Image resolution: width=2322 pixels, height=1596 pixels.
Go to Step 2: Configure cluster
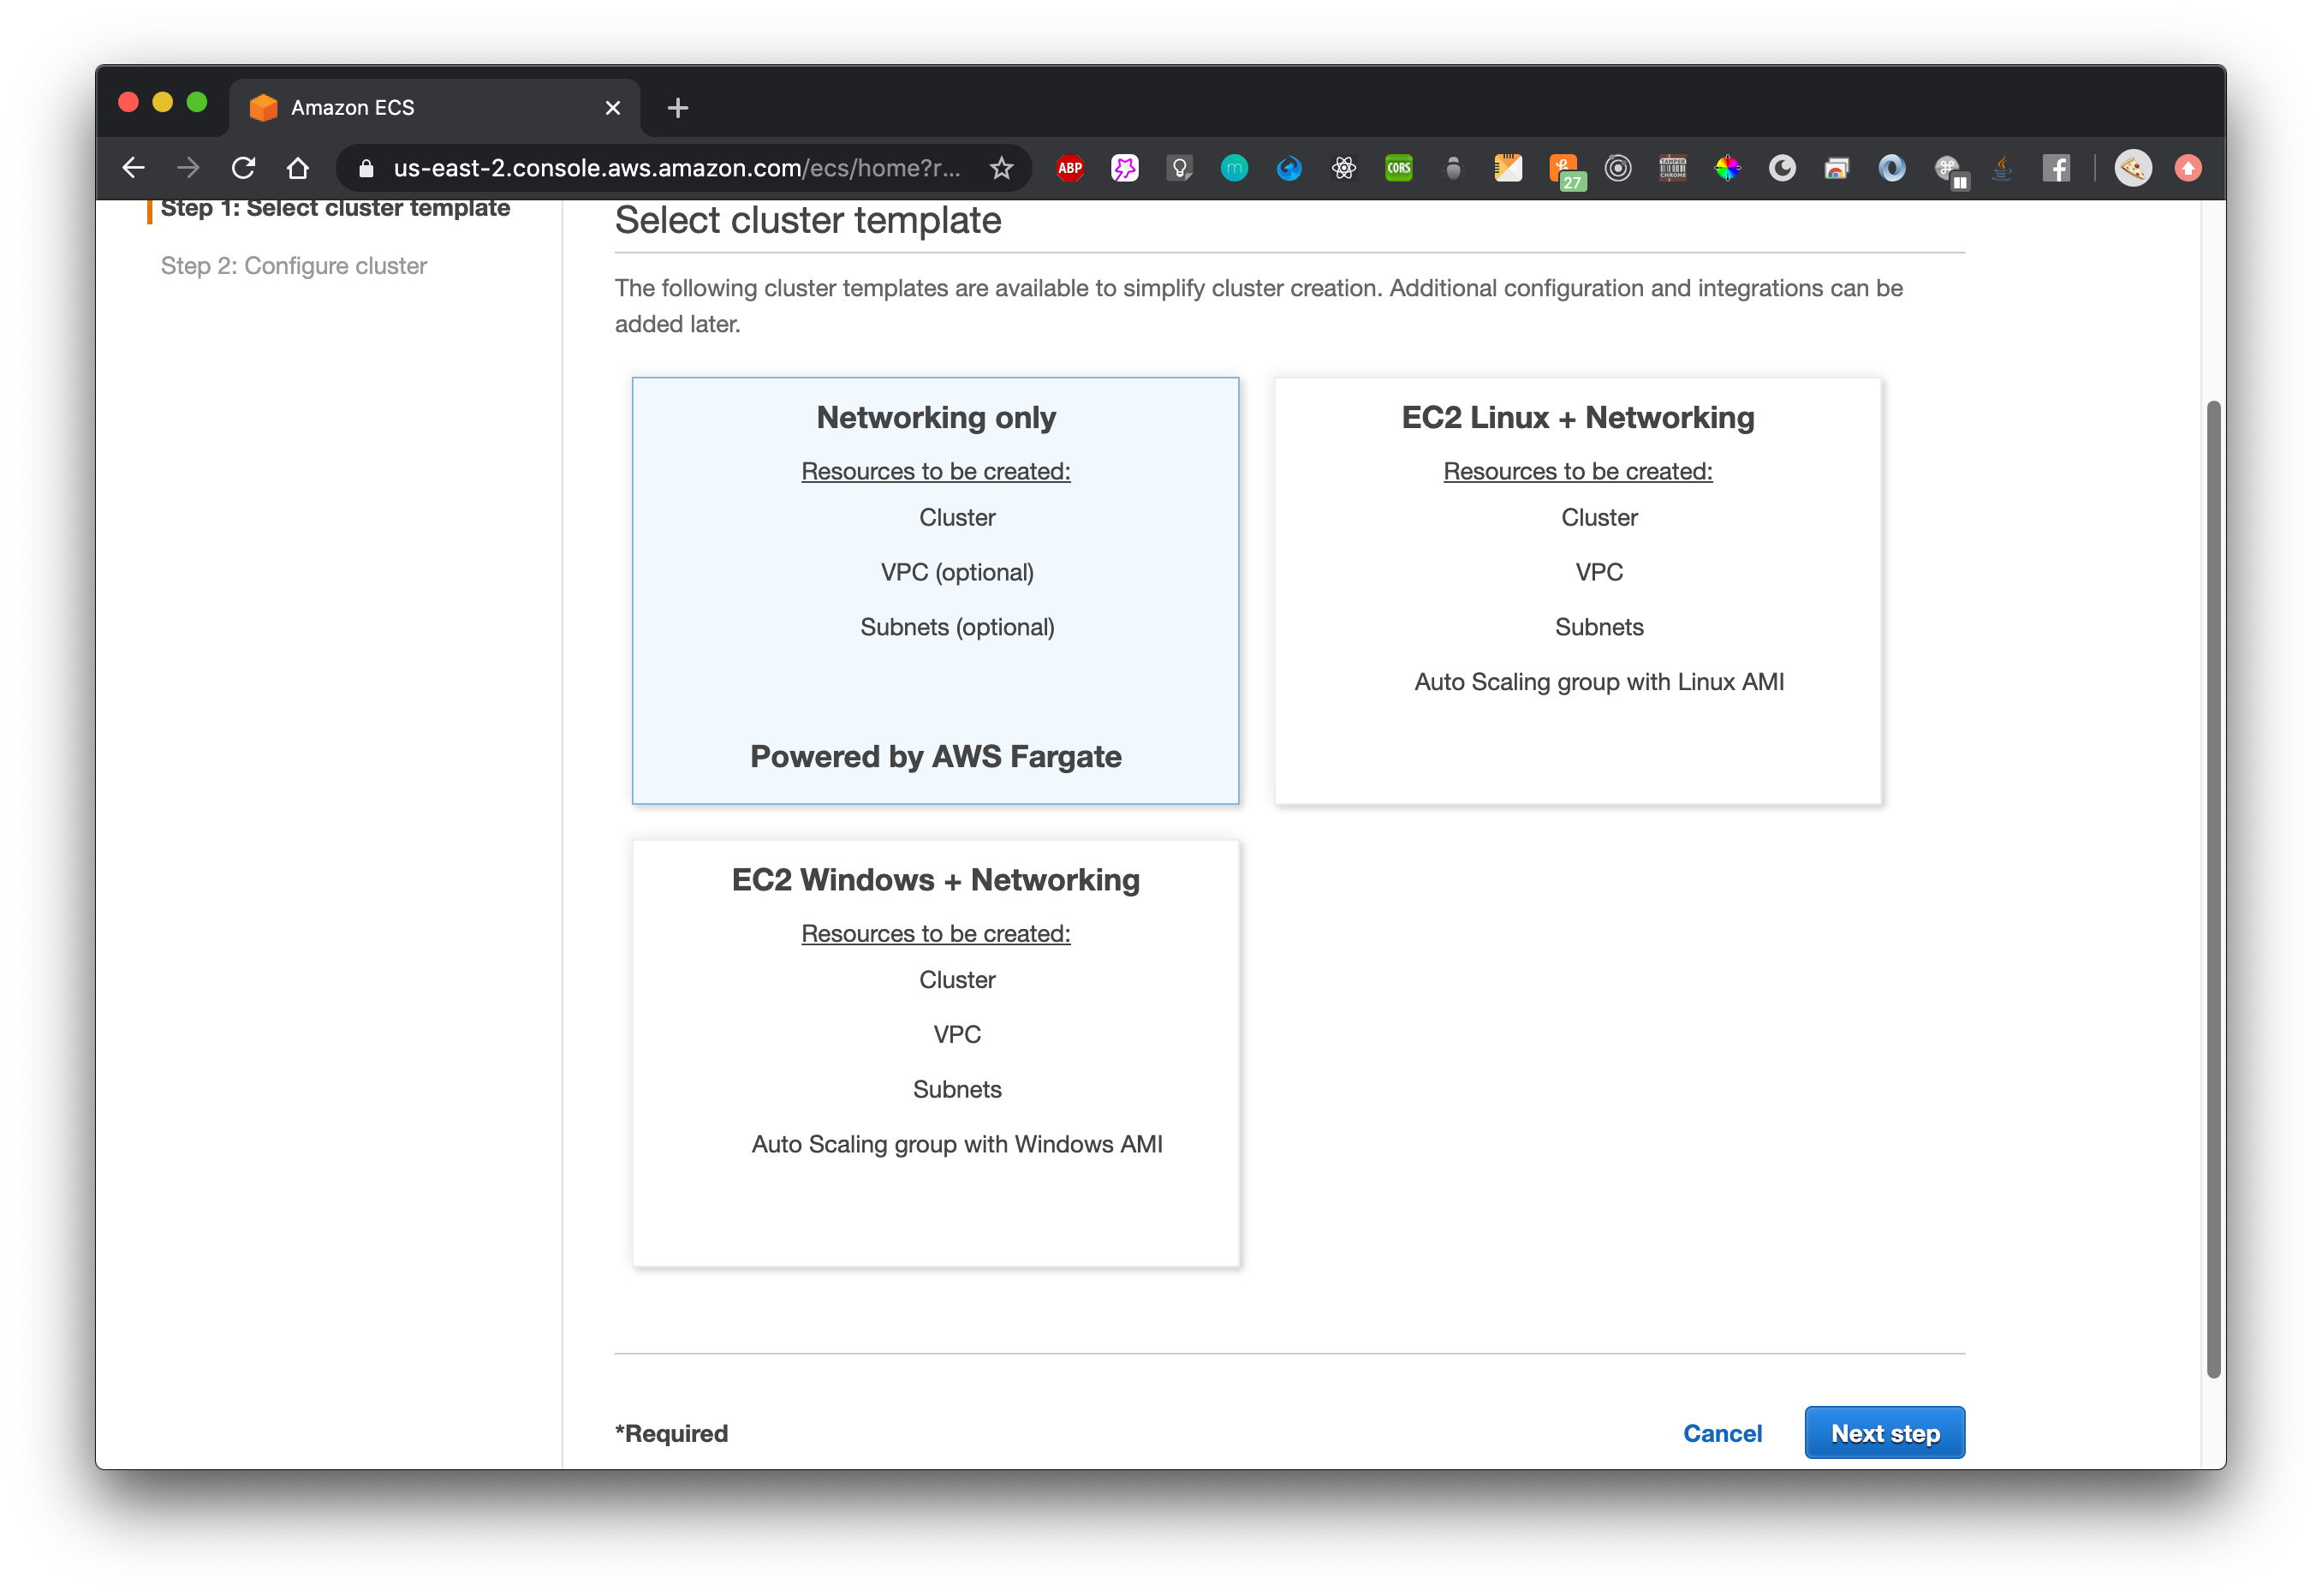293,266
